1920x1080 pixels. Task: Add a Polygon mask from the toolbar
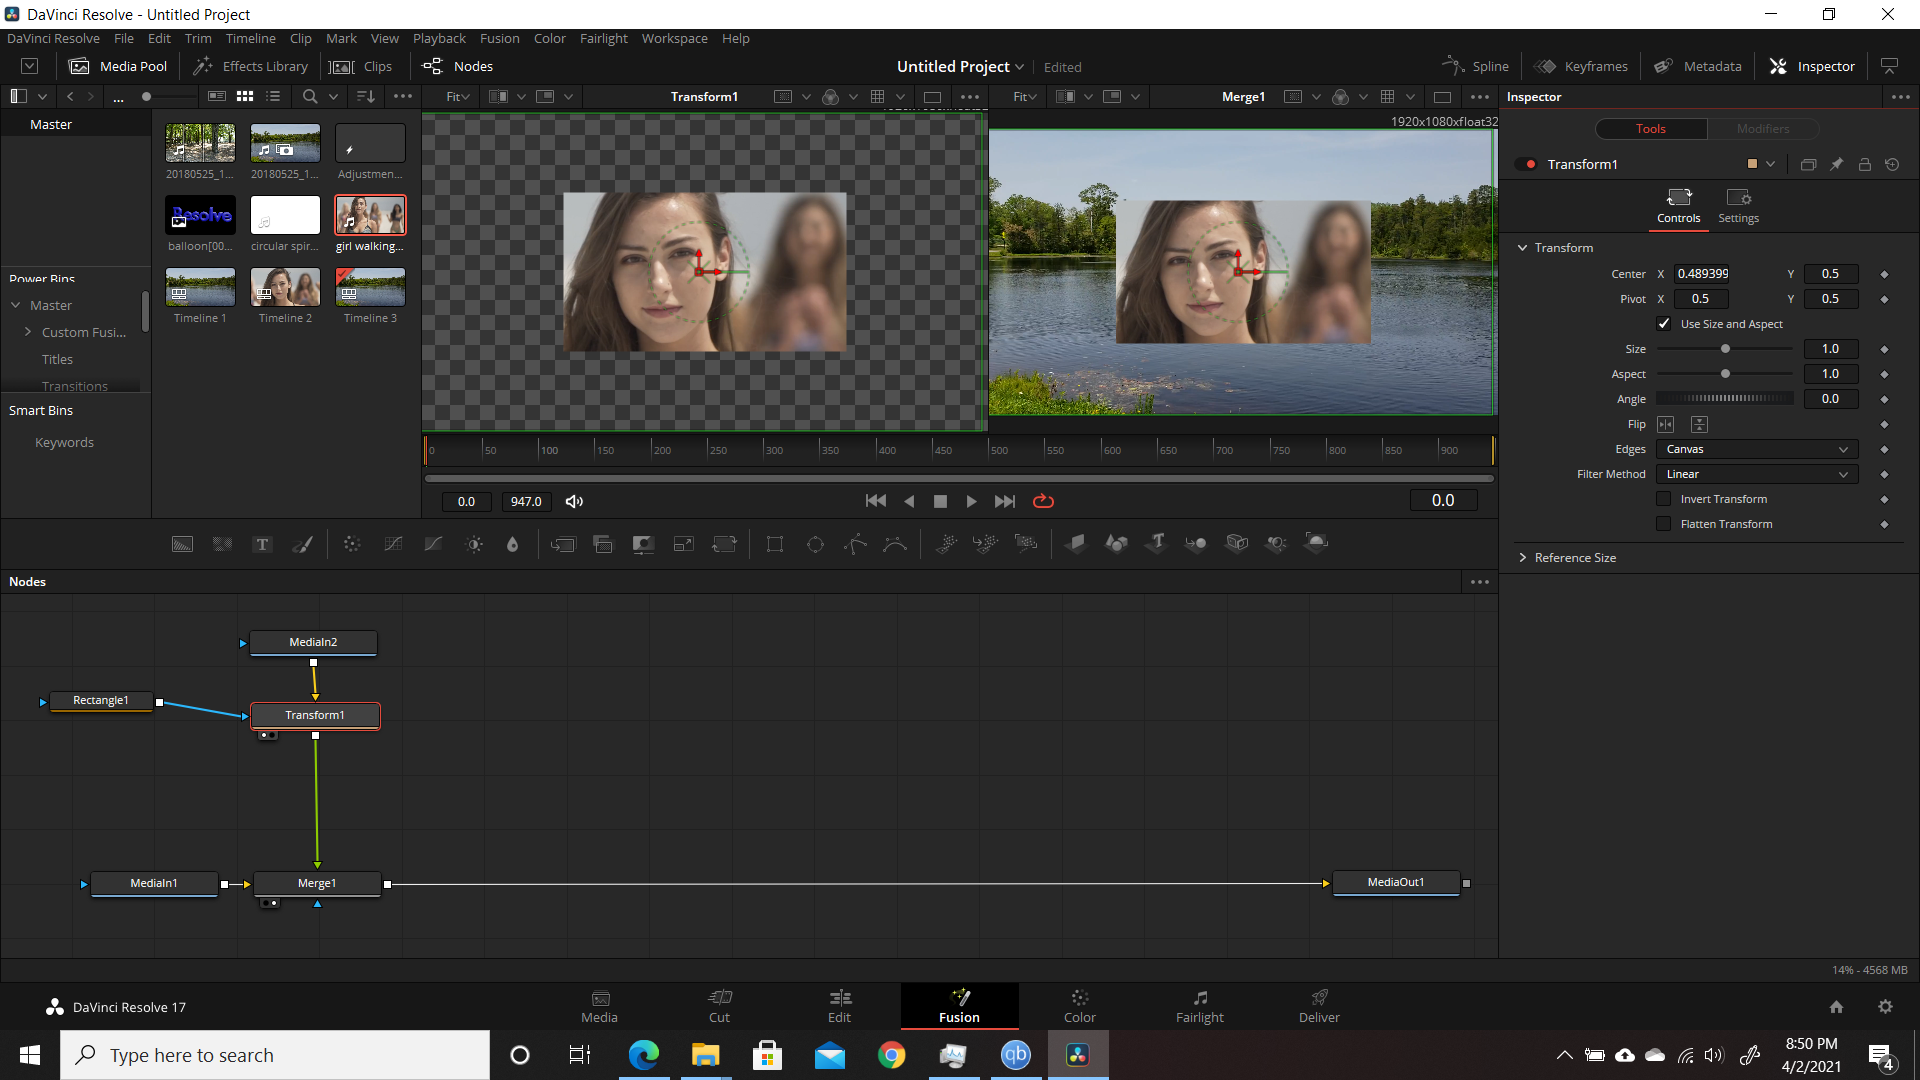pos(855,544)
